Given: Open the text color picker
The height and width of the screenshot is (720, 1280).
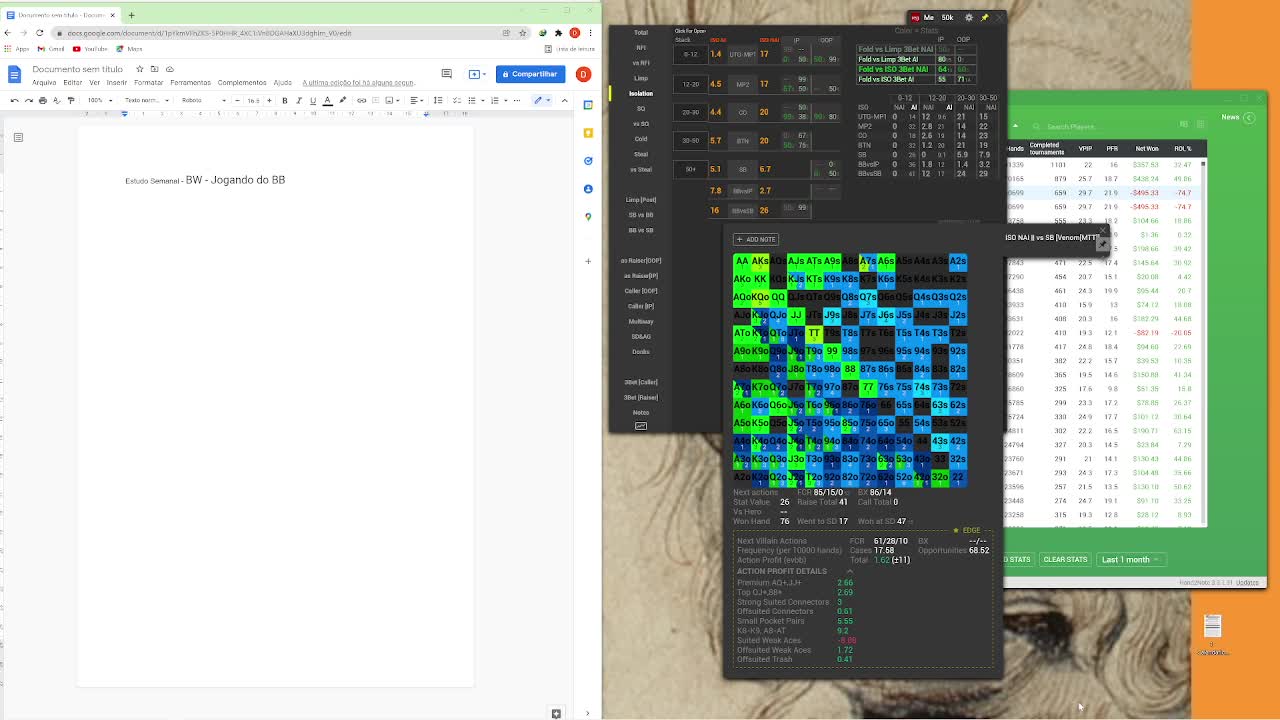Looking at the screenshot, I should [328, 100].
